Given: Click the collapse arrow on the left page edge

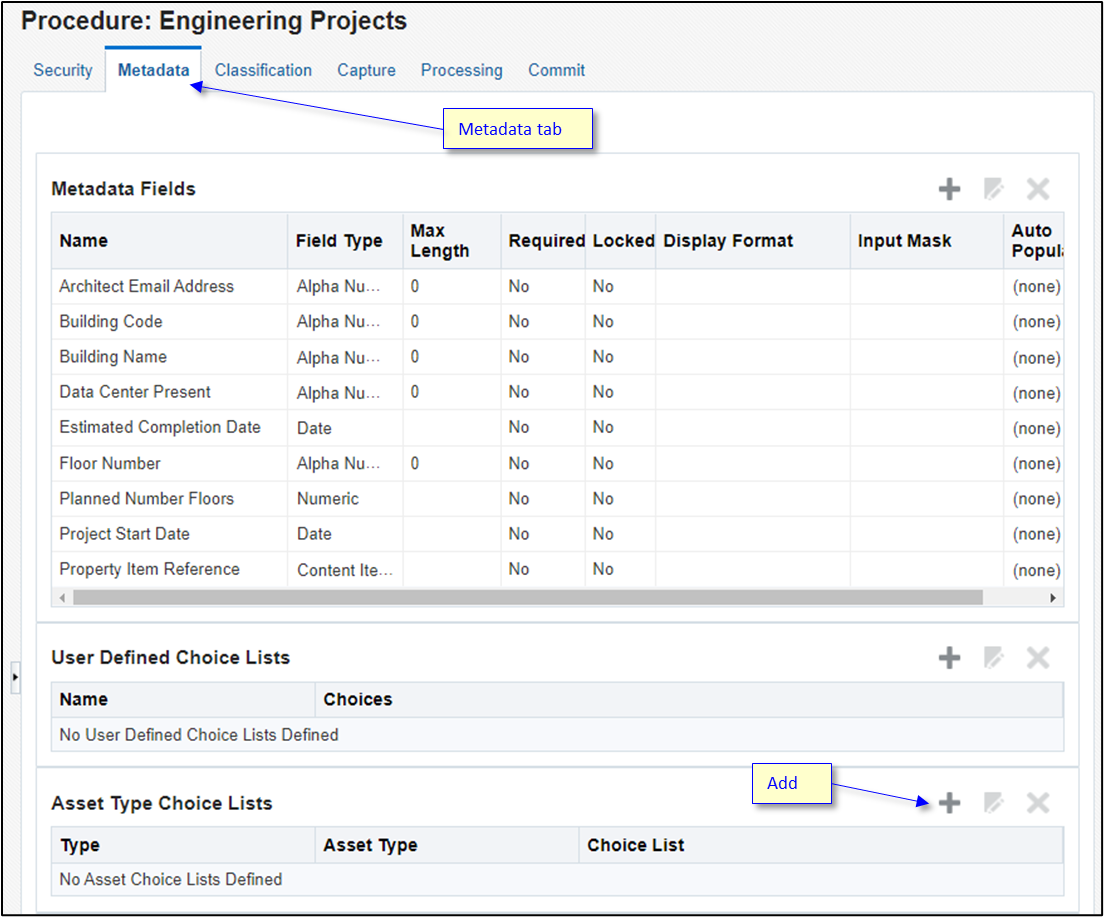Looking at the screenshot, I should point(16,676).
